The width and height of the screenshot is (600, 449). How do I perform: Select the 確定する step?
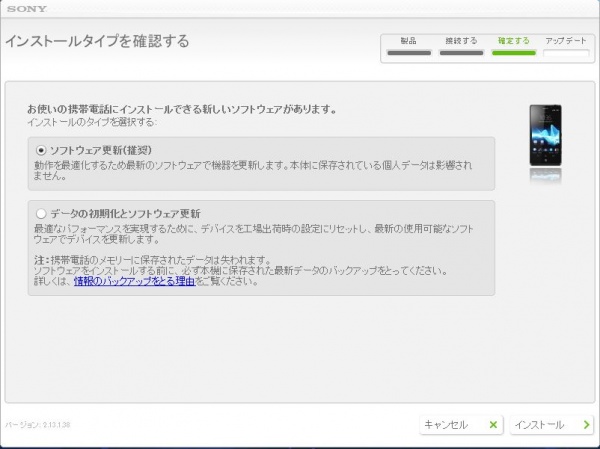point(513,41)
